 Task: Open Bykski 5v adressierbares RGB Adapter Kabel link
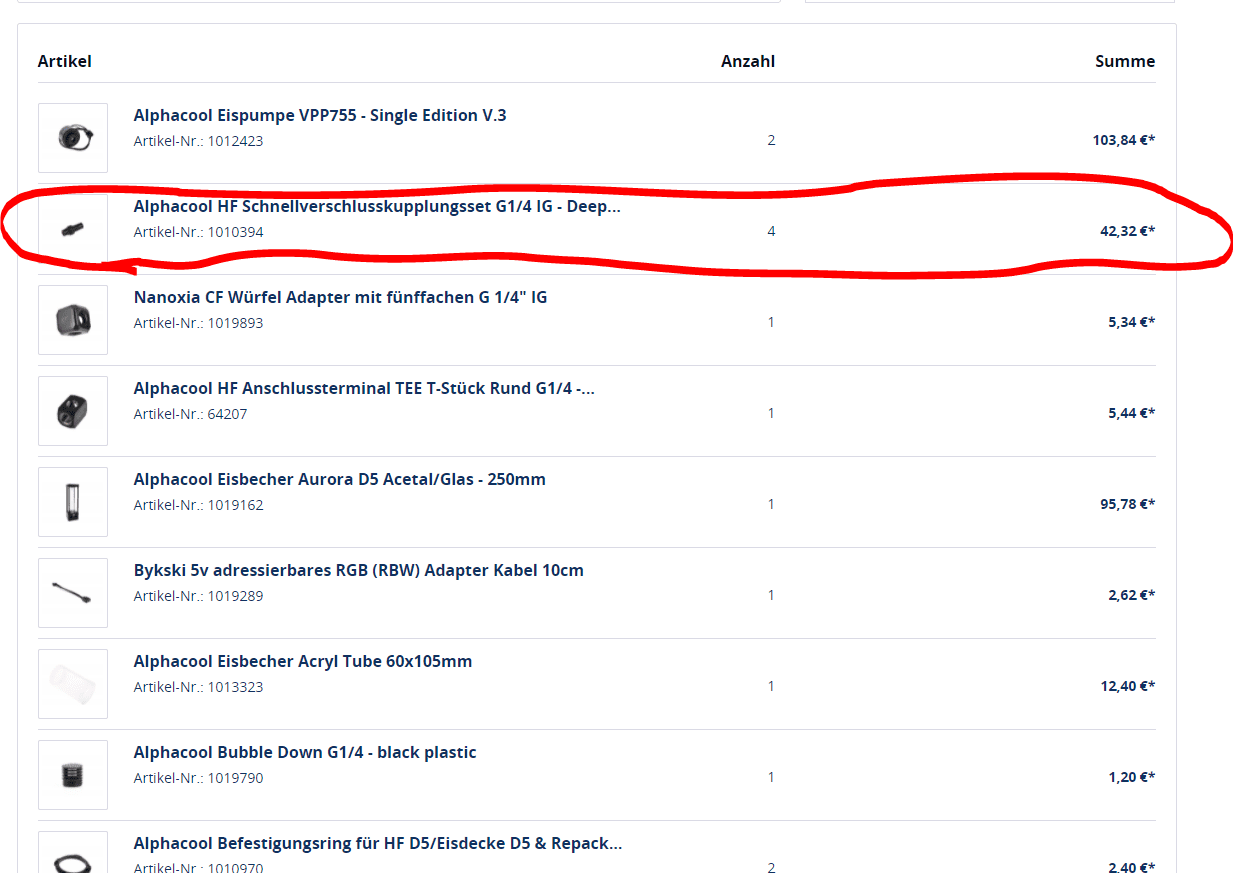tap(359, 570)
